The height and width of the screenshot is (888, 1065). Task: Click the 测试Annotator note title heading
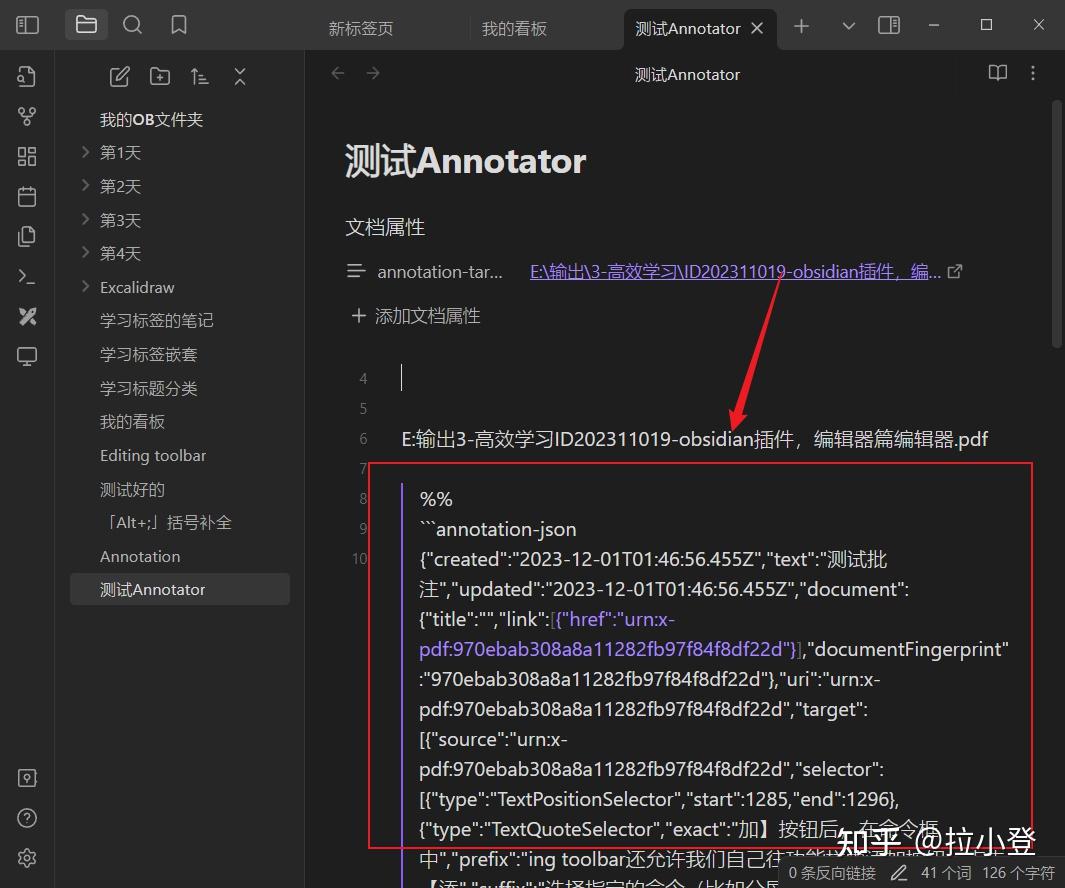pos(465,161)
